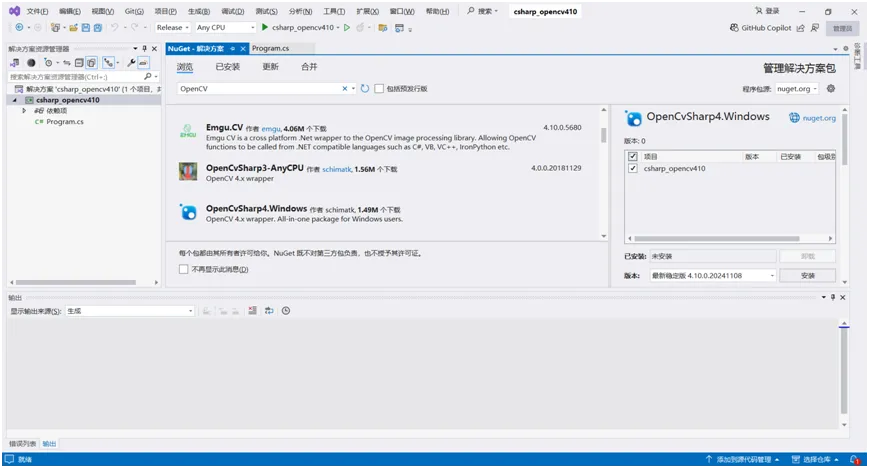Switch to the Installed NuGet tab

pos(227,67)
